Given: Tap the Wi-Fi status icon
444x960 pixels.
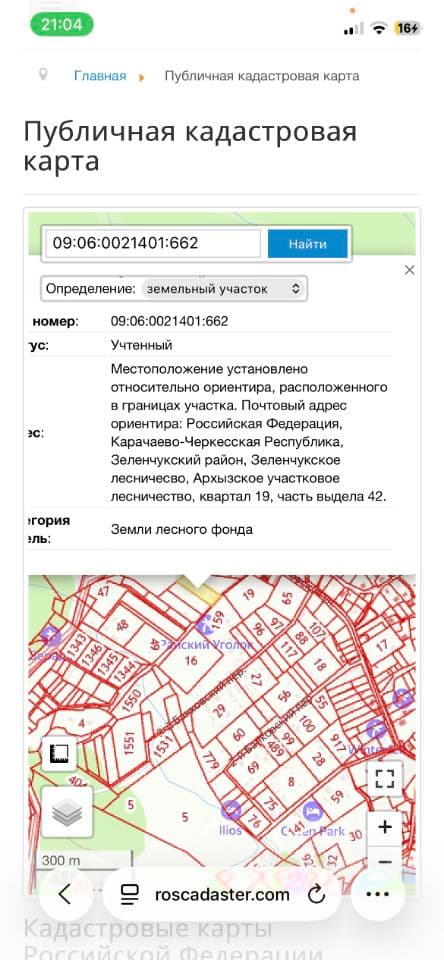Looking at the screenshot, I should coord(380,28).
